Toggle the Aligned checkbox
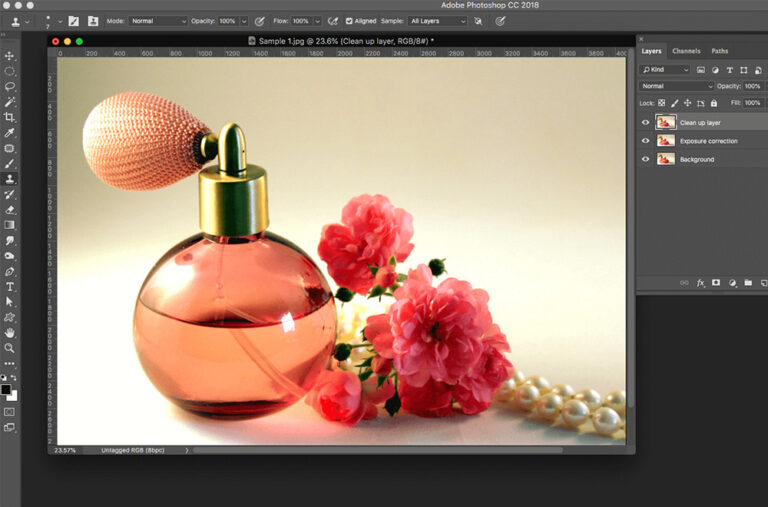The width and height of the screenshot is (768, 507). (x=349, y=21)
